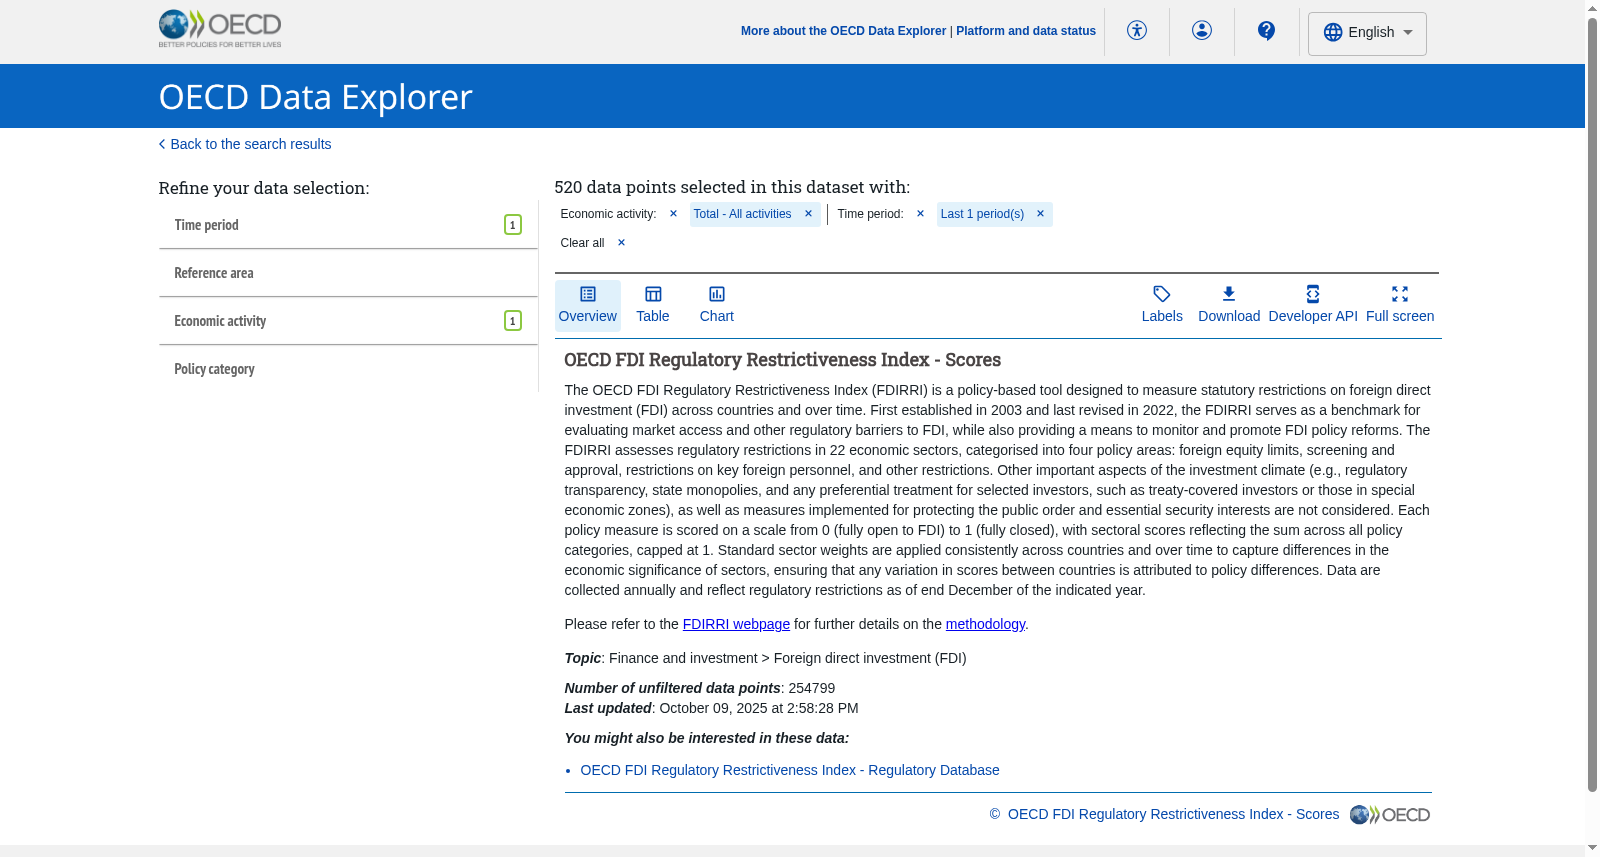Open the user account icon

coord(1202,30)
